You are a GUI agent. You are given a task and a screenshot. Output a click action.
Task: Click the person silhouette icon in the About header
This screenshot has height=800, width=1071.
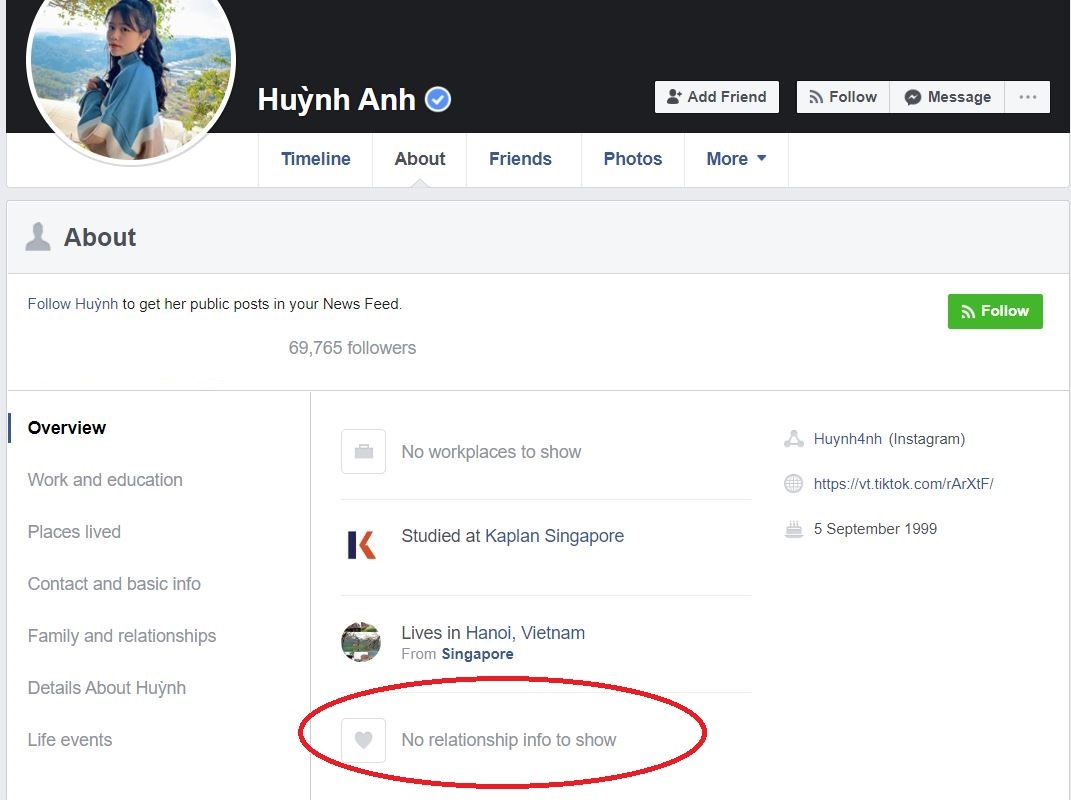click(x=38, y=236)
